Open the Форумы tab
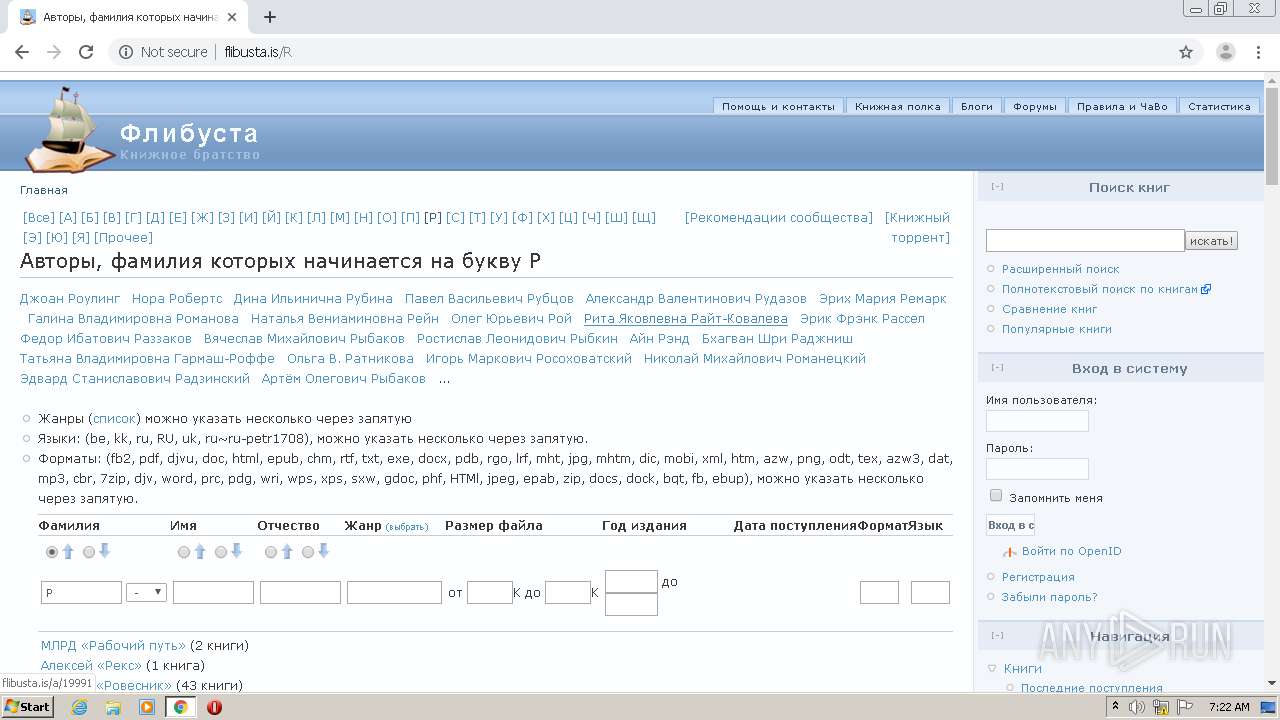 pos(1035,106)
